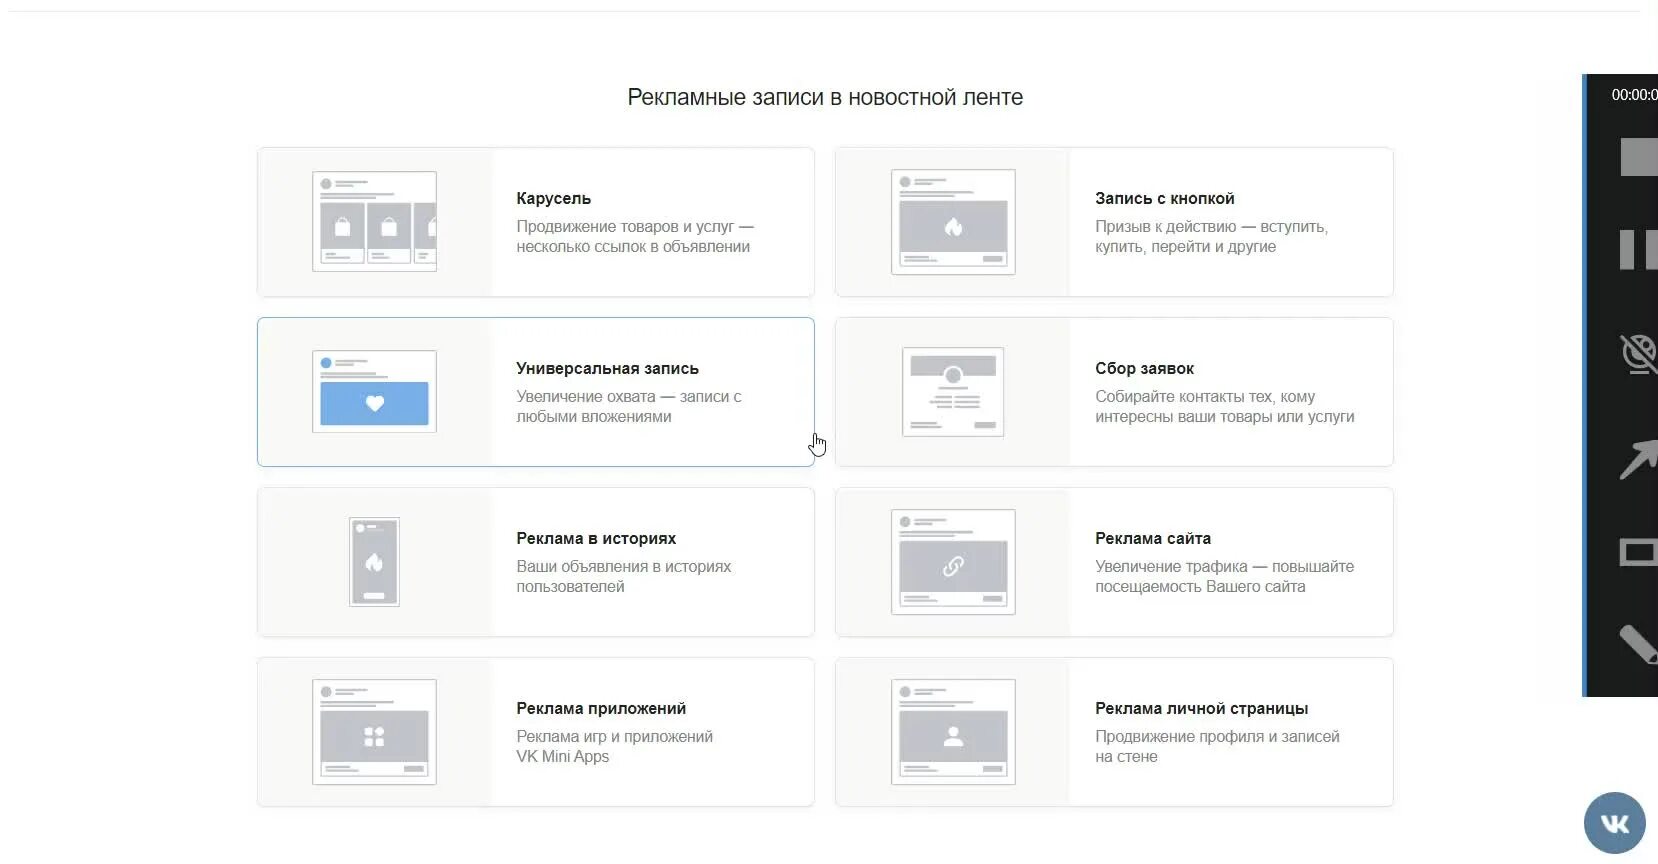Image resolution: width=1658 pixels, height=864 pixels.
Task: Click text 'Увеличение трафика — повышайте'
Action: [1224, 567]
